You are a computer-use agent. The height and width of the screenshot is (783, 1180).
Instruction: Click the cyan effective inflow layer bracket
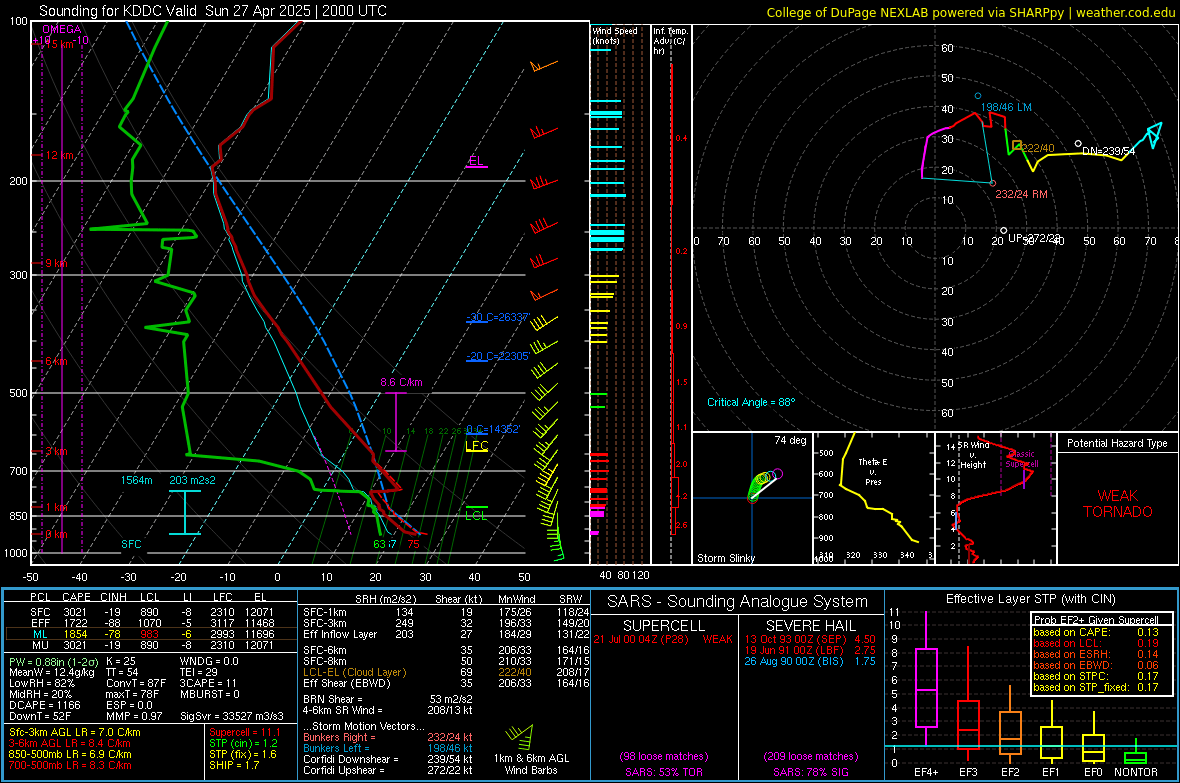click(184, 512)
